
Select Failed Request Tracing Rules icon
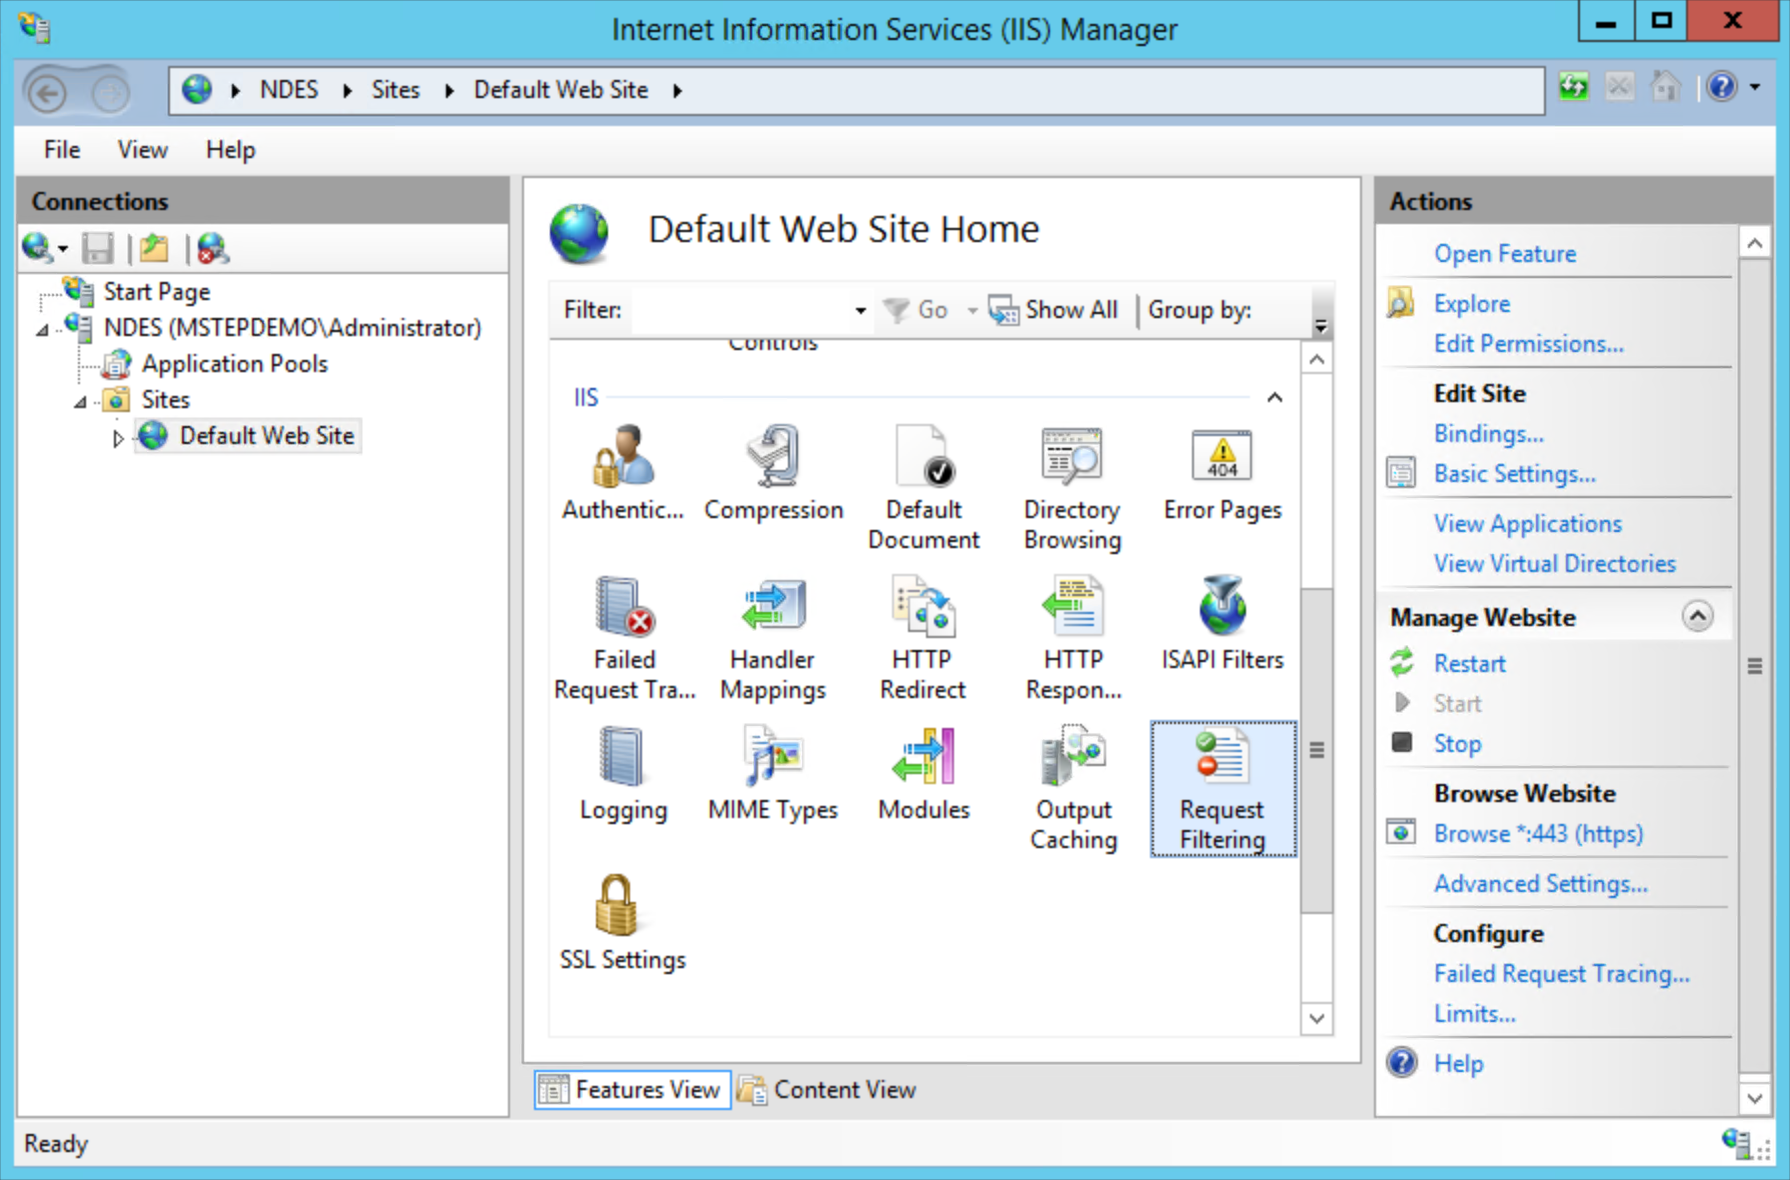coord(624,638)
